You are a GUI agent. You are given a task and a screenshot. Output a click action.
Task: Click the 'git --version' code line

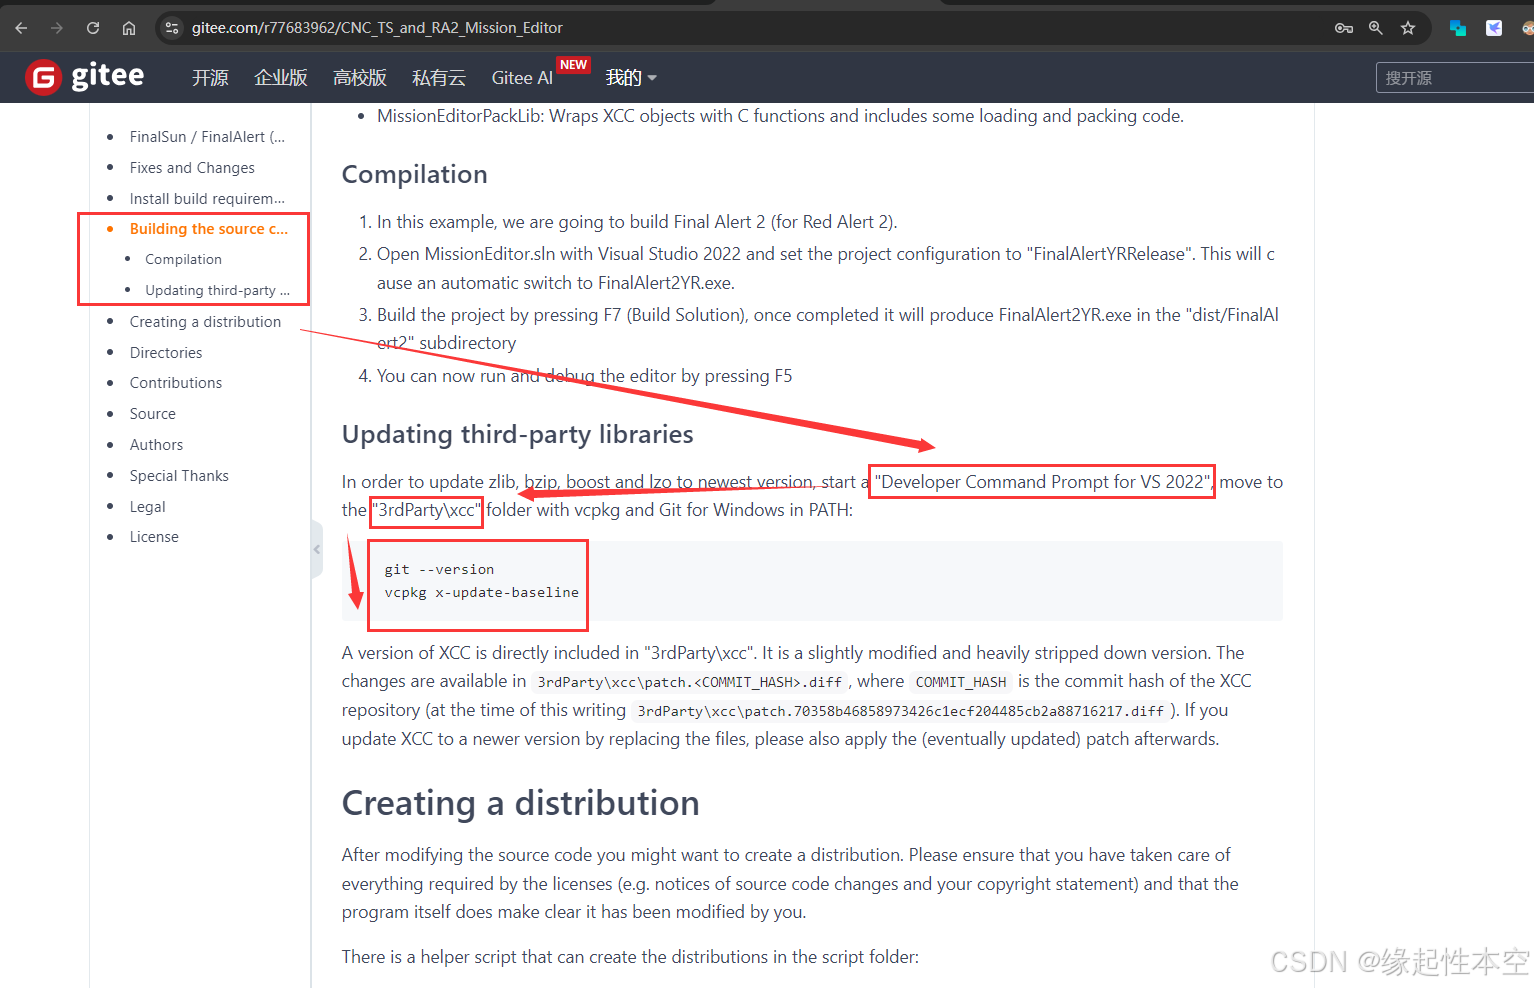[439, 569]
